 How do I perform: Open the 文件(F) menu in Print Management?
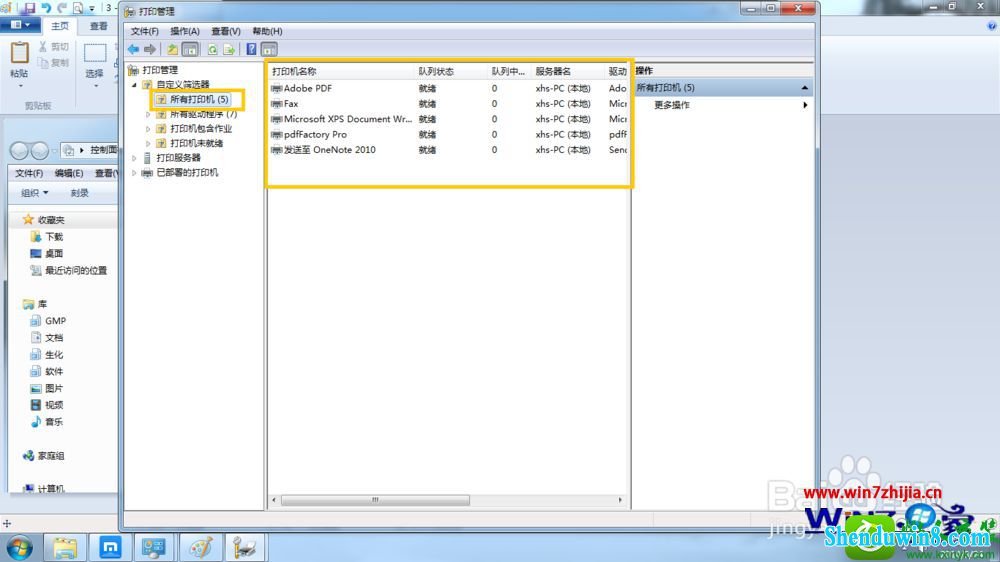(x=145, y=31)
